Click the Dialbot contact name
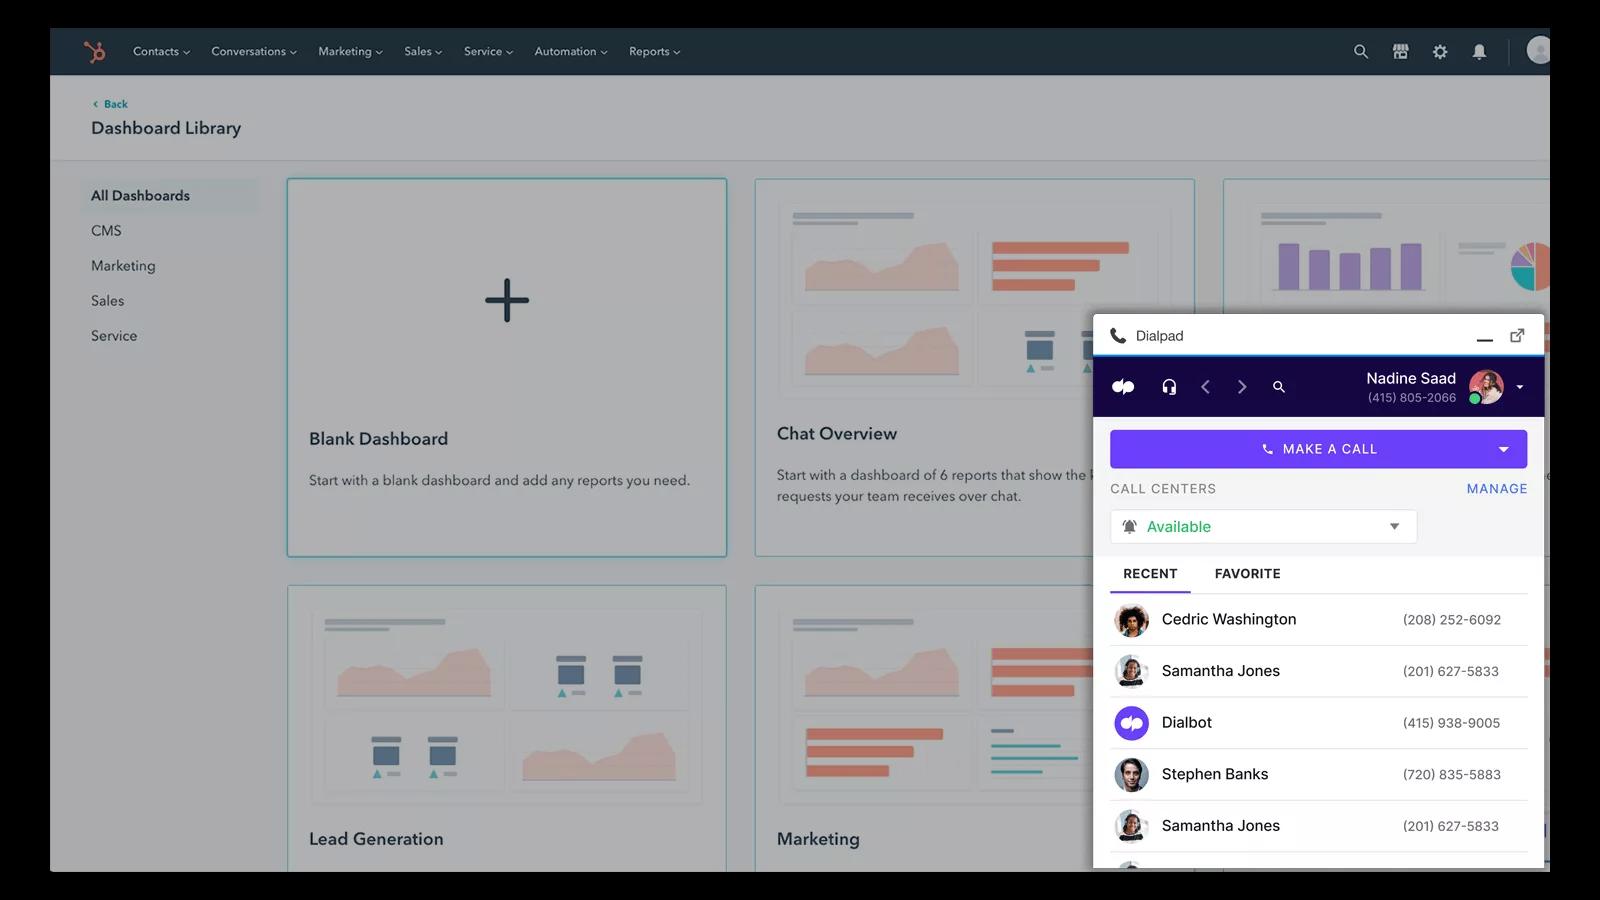 (x=1187, y=722)
